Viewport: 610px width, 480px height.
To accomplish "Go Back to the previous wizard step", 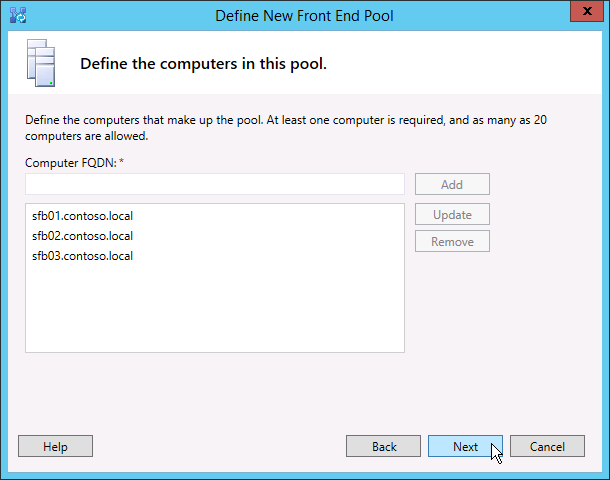I will (383, 446).
